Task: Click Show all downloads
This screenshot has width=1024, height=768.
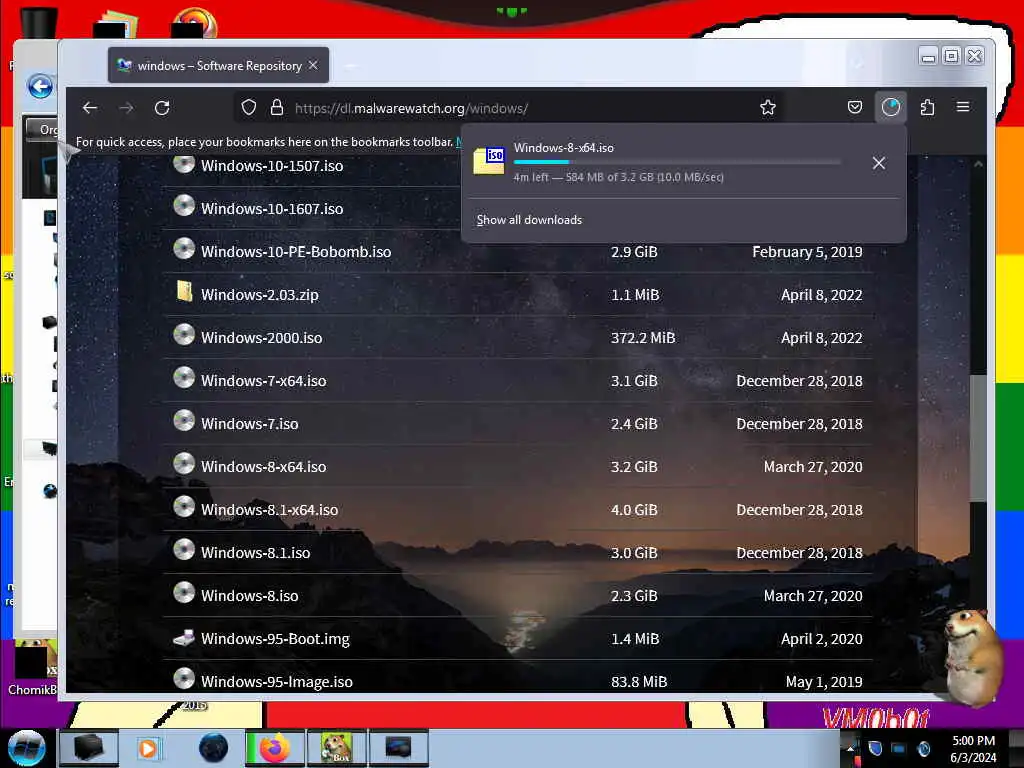Action: [x=529, y=220]
